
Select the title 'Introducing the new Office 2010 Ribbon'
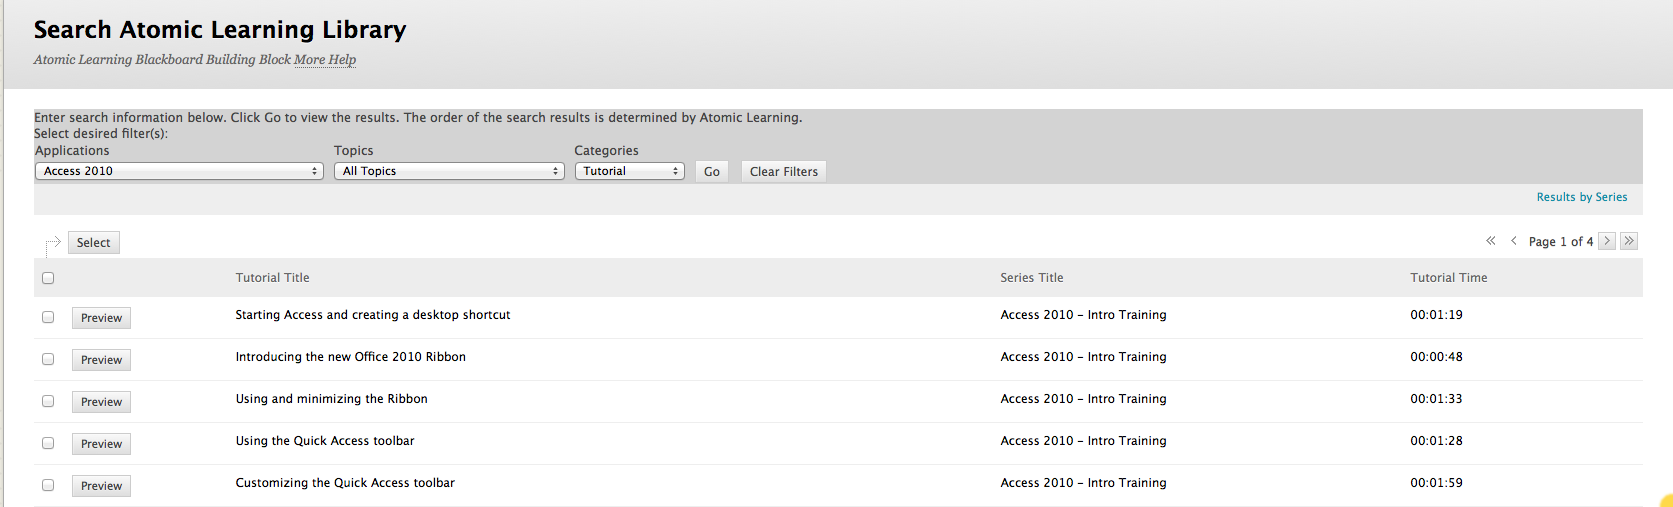pyautogui.click(x=351, y=357)
